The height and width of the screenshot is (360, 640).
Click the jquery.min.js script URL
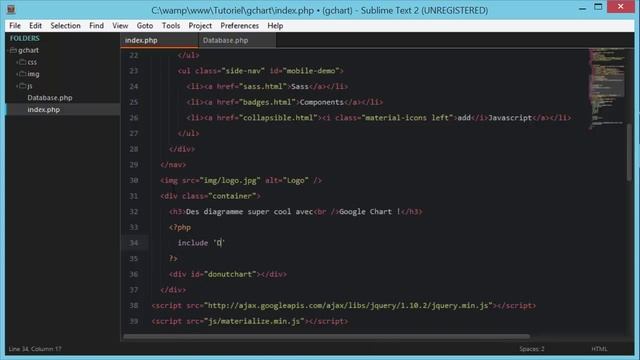pyautogui.click(x=348, y=306)
